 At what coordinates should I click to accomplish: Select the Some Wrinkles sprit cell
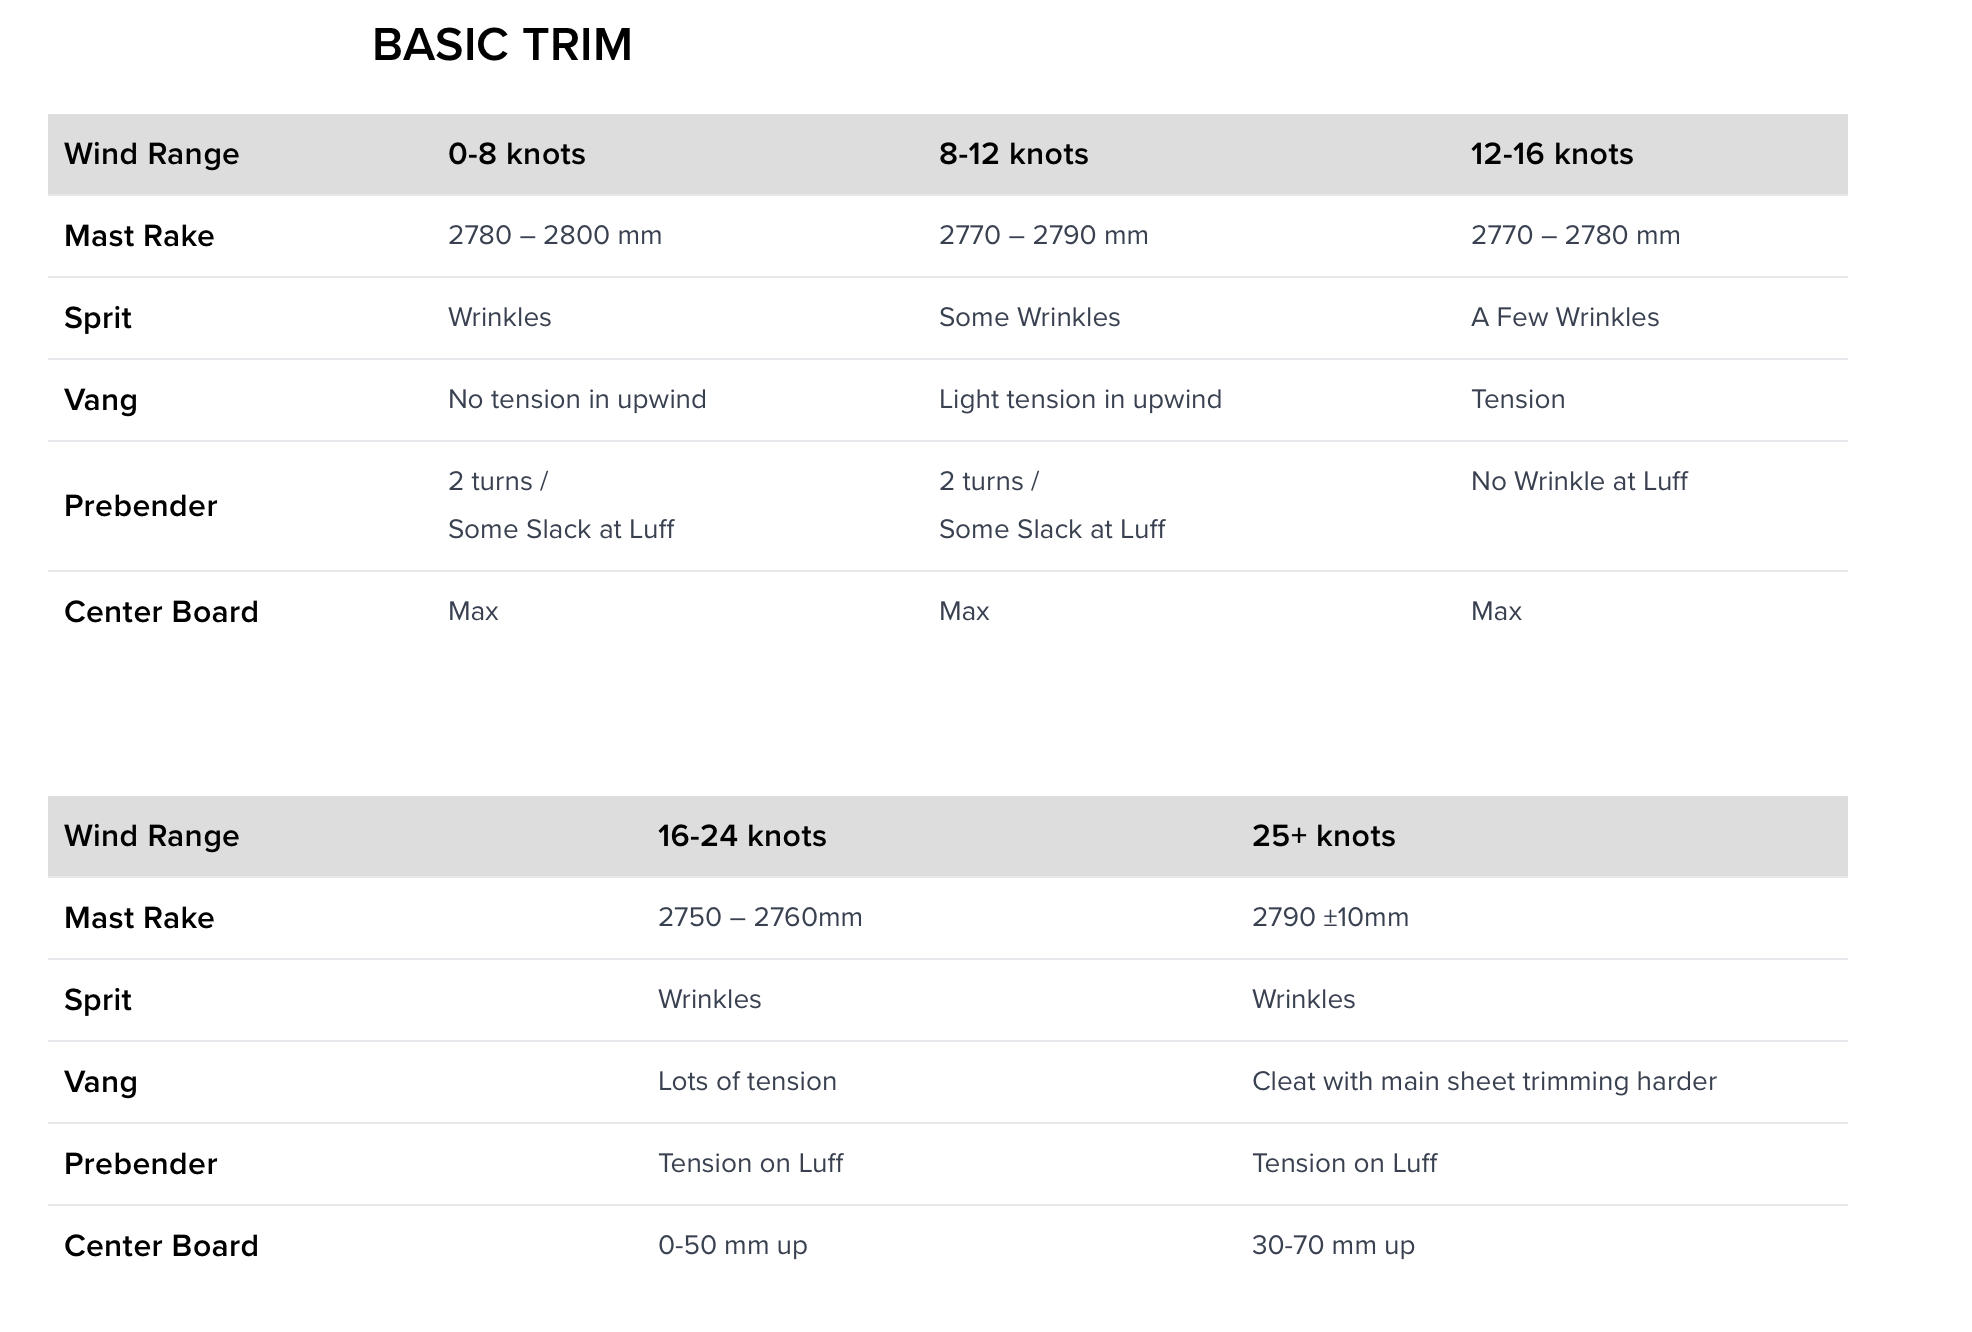[x=1029, y=317]
